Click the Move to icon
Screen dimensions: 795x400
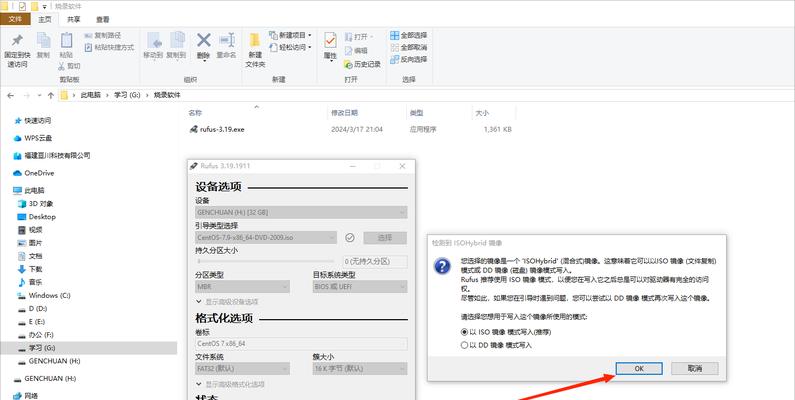point(154,41)
